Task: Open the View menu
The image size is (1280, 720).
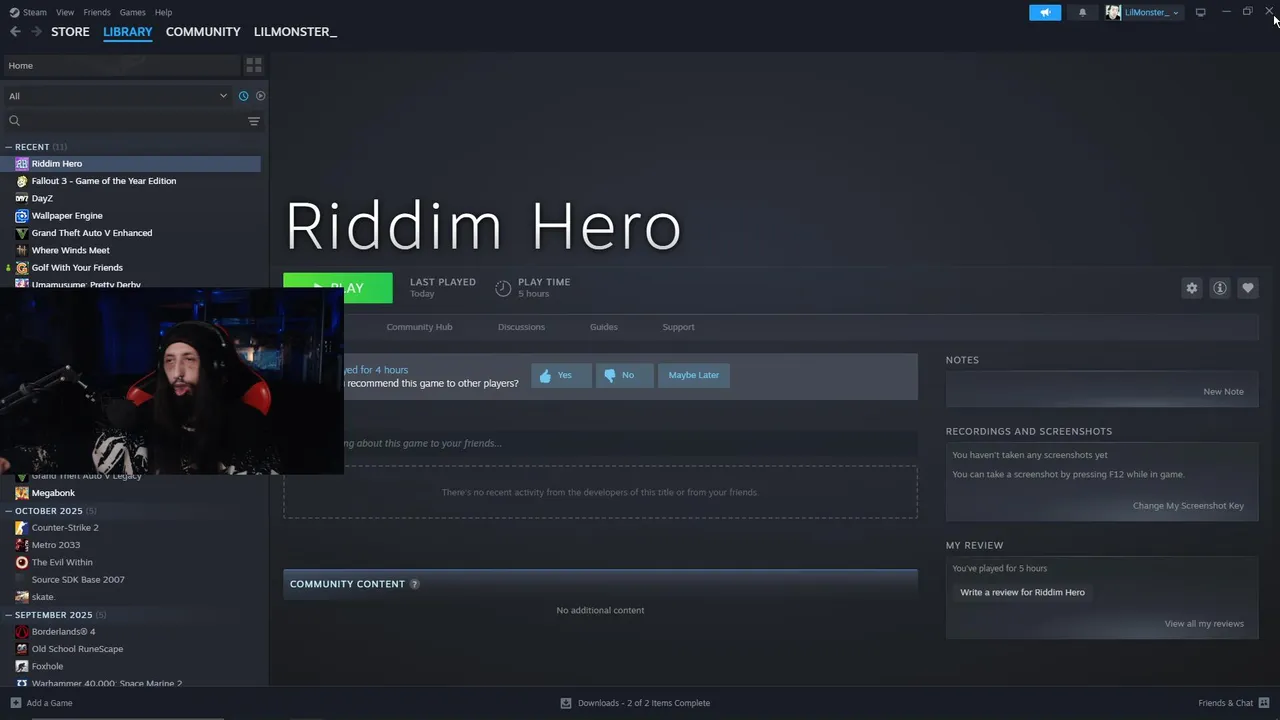Action: tap(65, 12)
